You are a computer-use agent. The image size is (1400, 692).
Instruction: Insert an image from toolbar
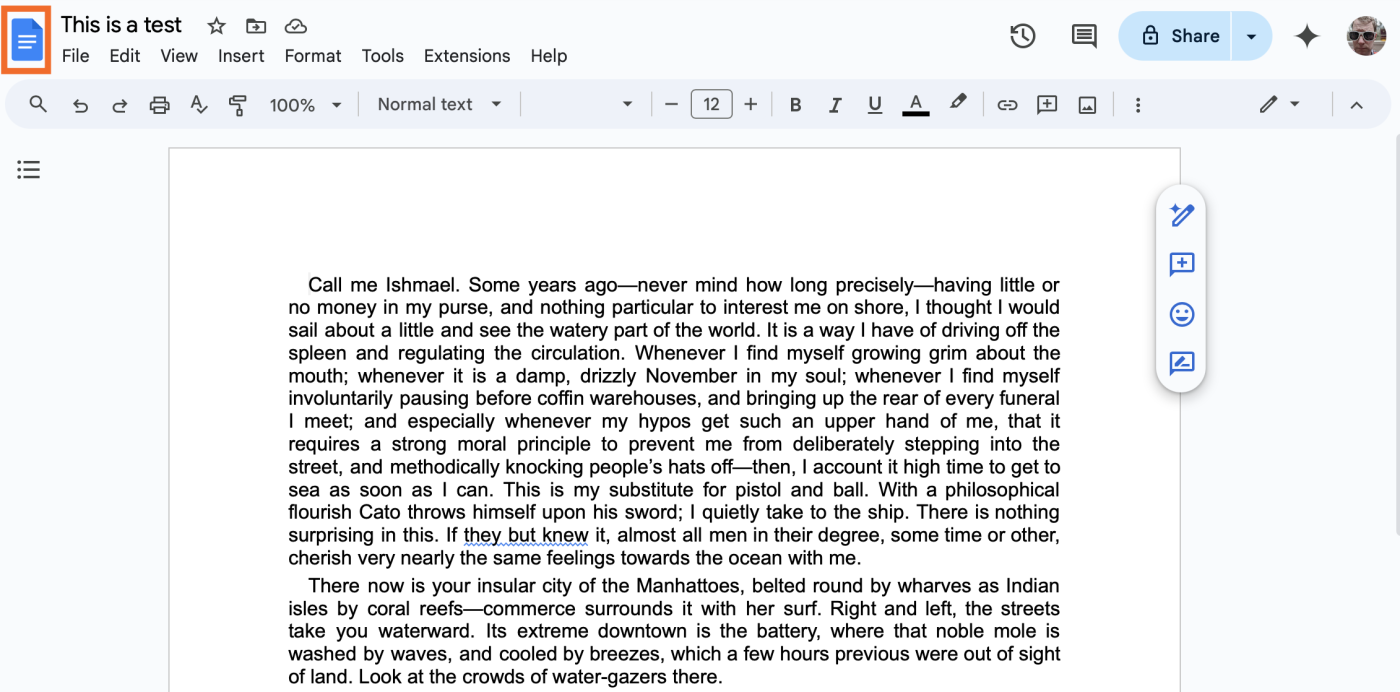(x=1087, y=105)
